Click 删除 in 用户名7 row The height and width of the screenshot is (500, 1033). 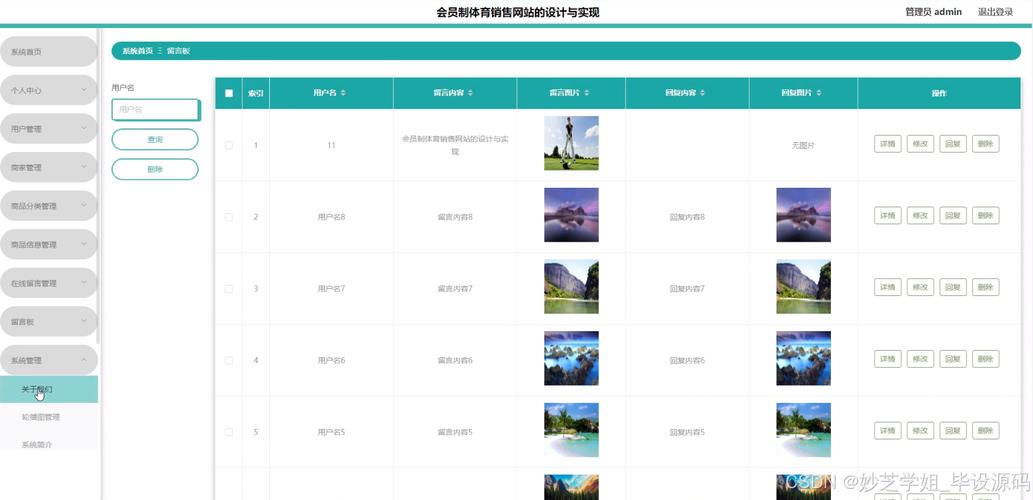click(x=986, y=287)
